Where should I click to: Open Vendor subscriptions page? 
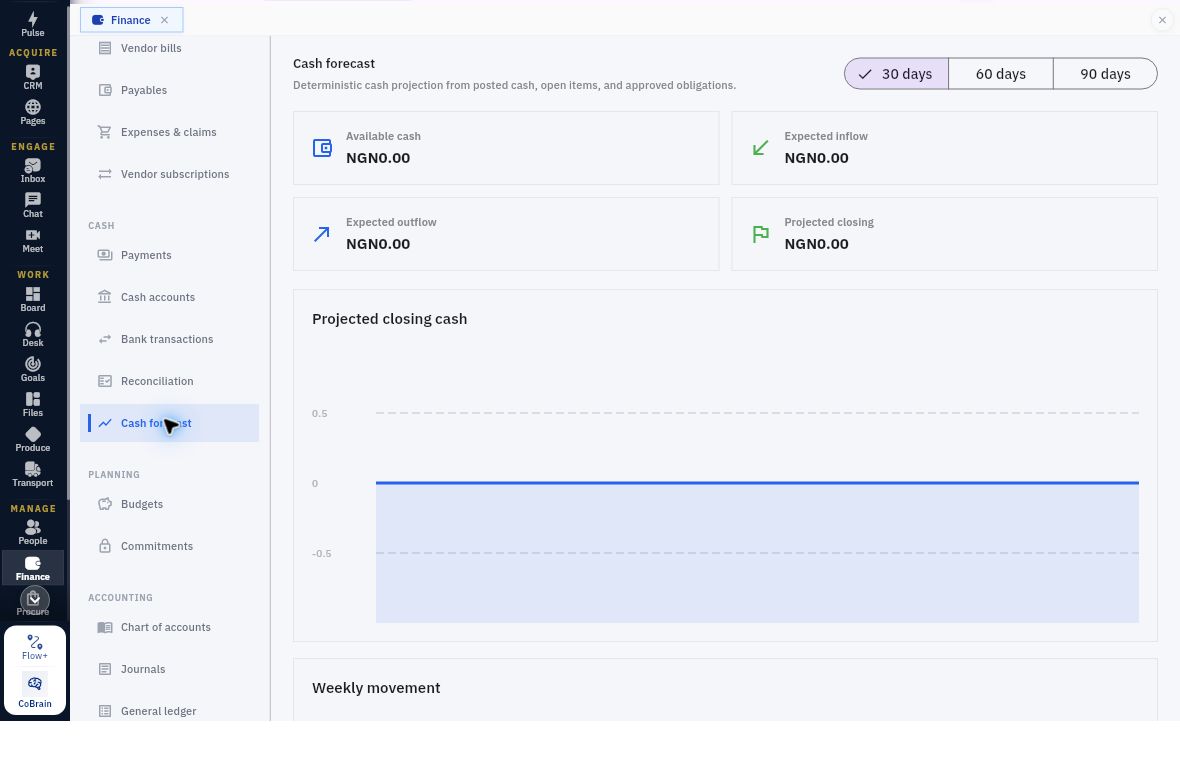point(169,175)
